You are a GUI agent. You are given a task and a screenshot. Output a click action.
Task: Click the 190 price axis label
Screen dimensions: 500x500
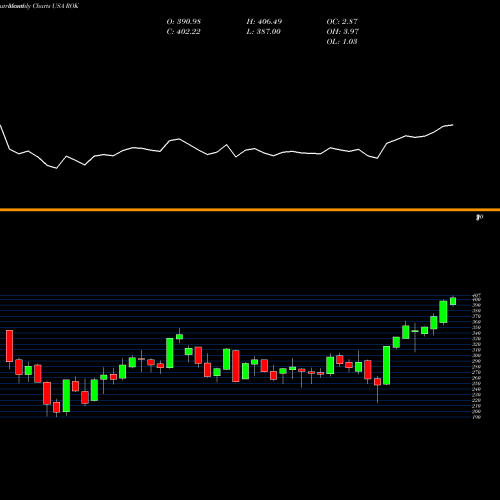[477, 417]
